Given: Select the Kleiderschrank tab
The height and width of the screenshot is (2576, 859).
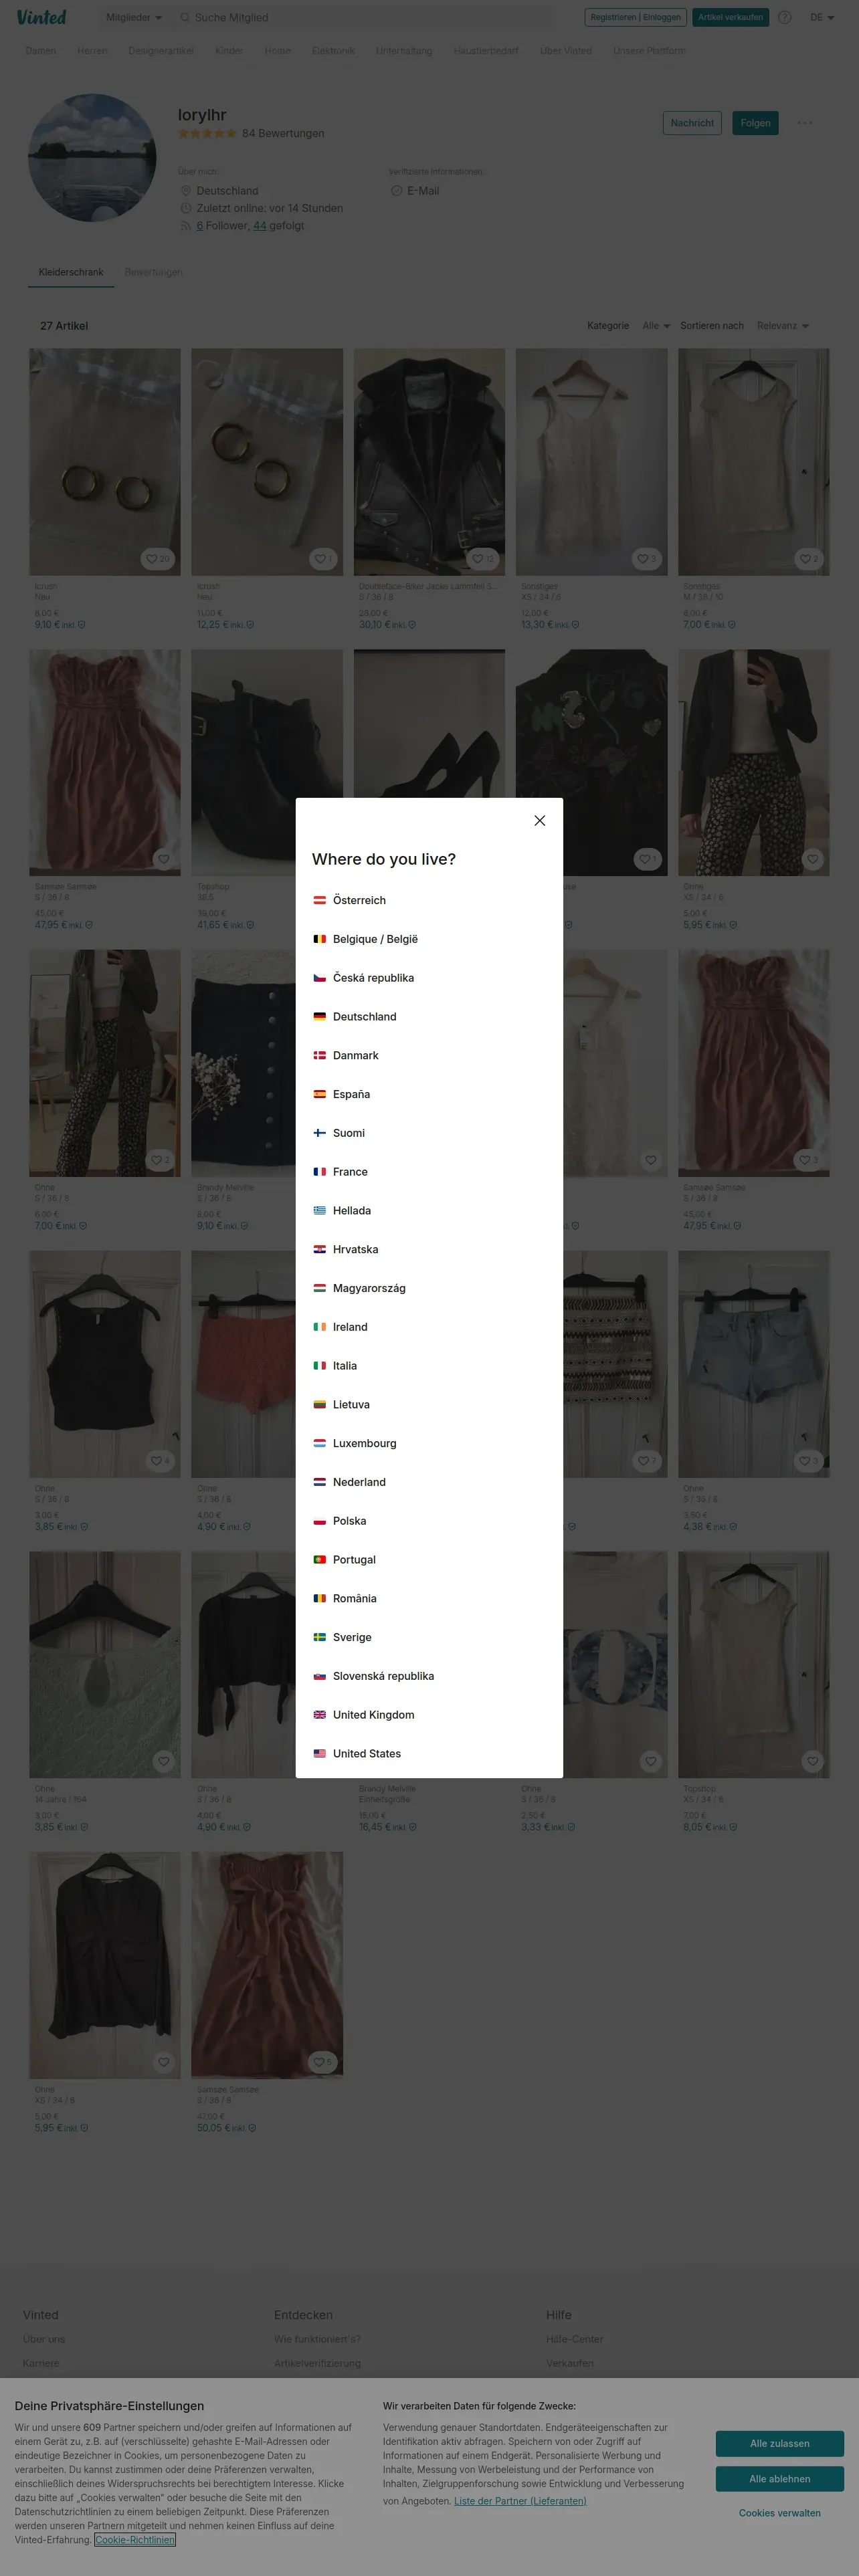Looking at the screenshot, I should tap(71, 272).
